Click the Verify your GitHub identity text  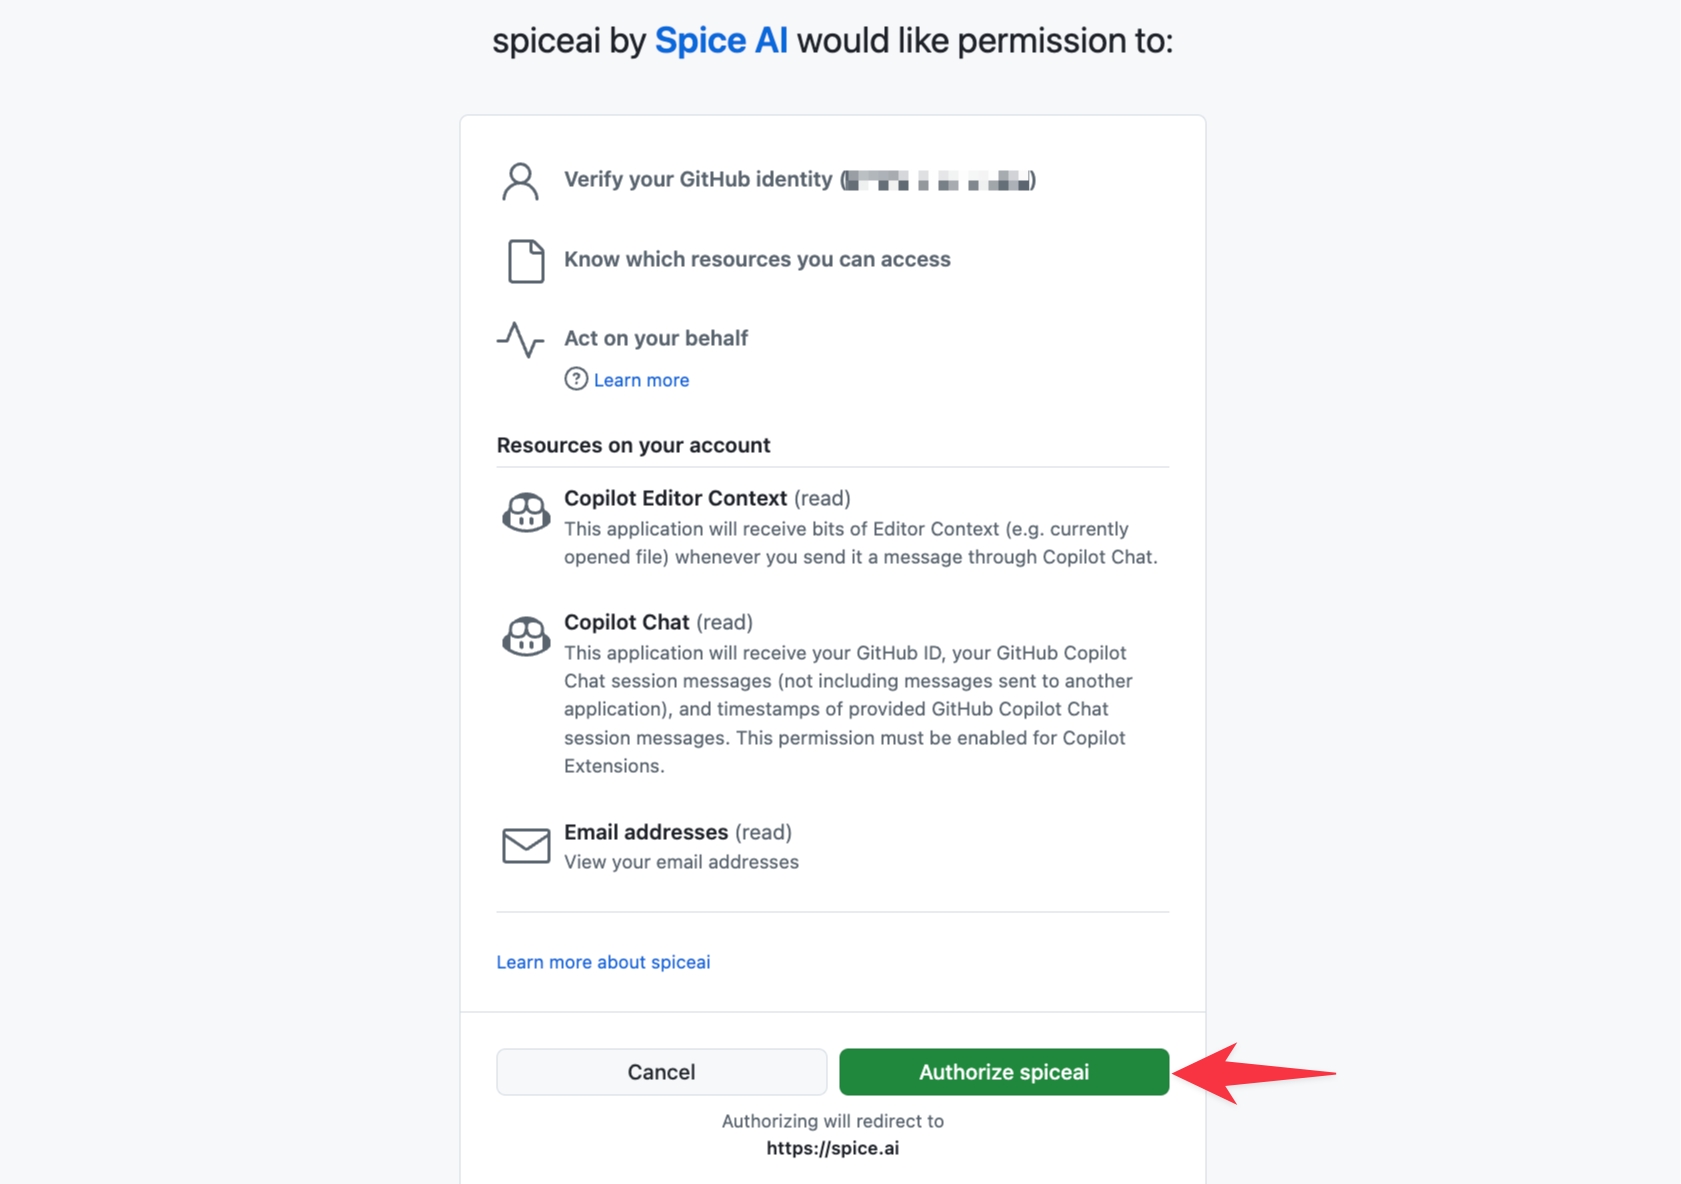[698, 180]
